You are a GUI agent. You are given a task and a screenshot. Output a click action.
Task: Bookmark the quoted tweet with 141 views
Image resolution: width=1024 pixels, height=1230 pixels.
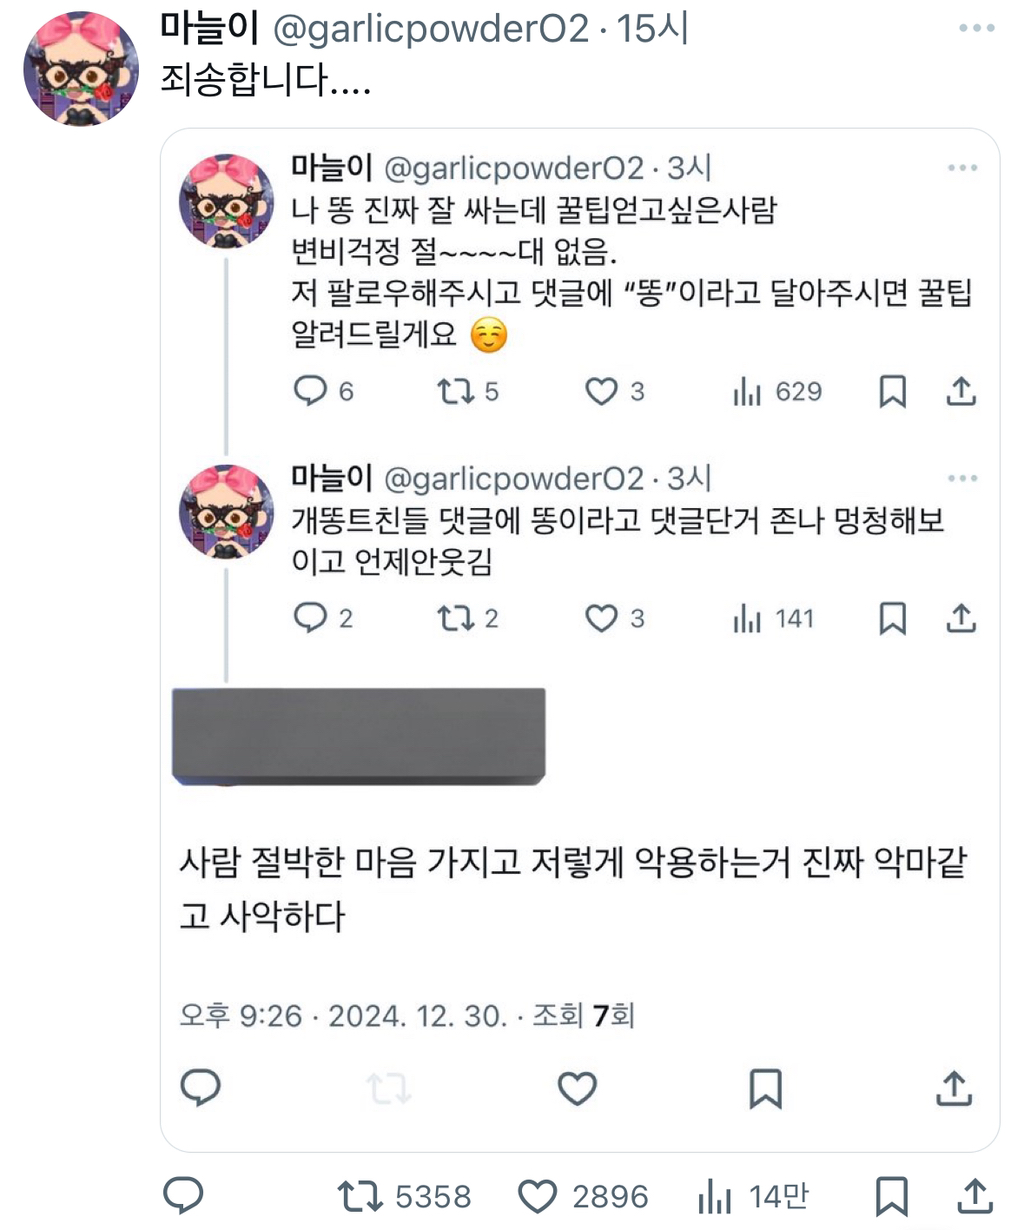click(x=892, y=619)
